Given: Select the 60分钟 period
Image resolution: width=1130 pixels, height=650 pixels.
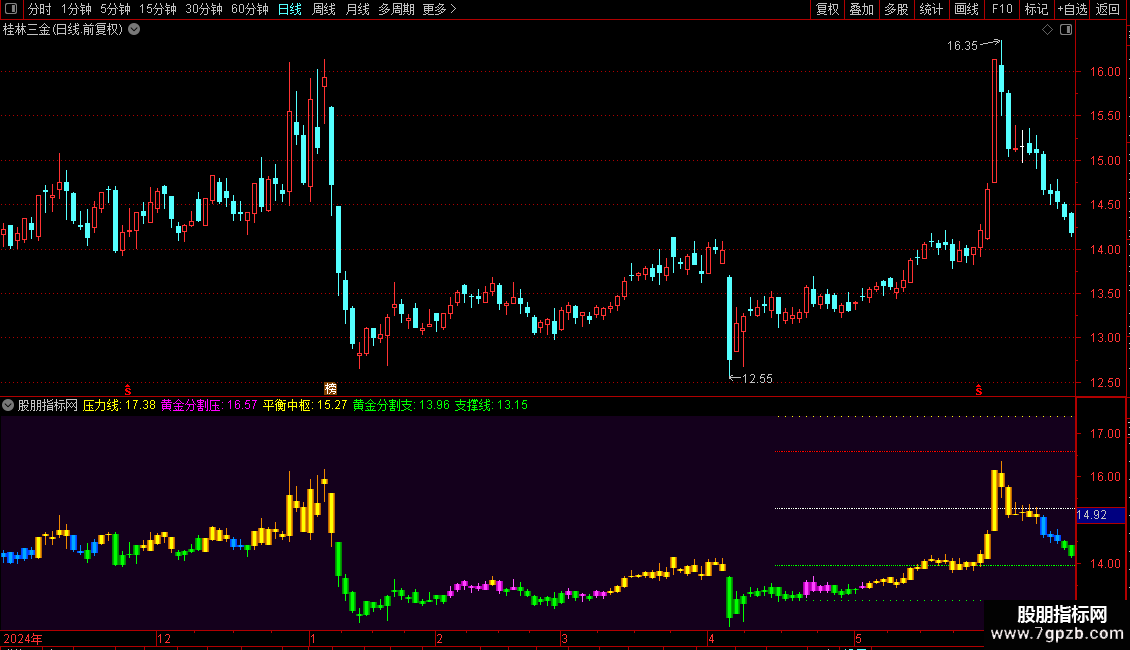Looking at the screenshot, I should [250, 9].
